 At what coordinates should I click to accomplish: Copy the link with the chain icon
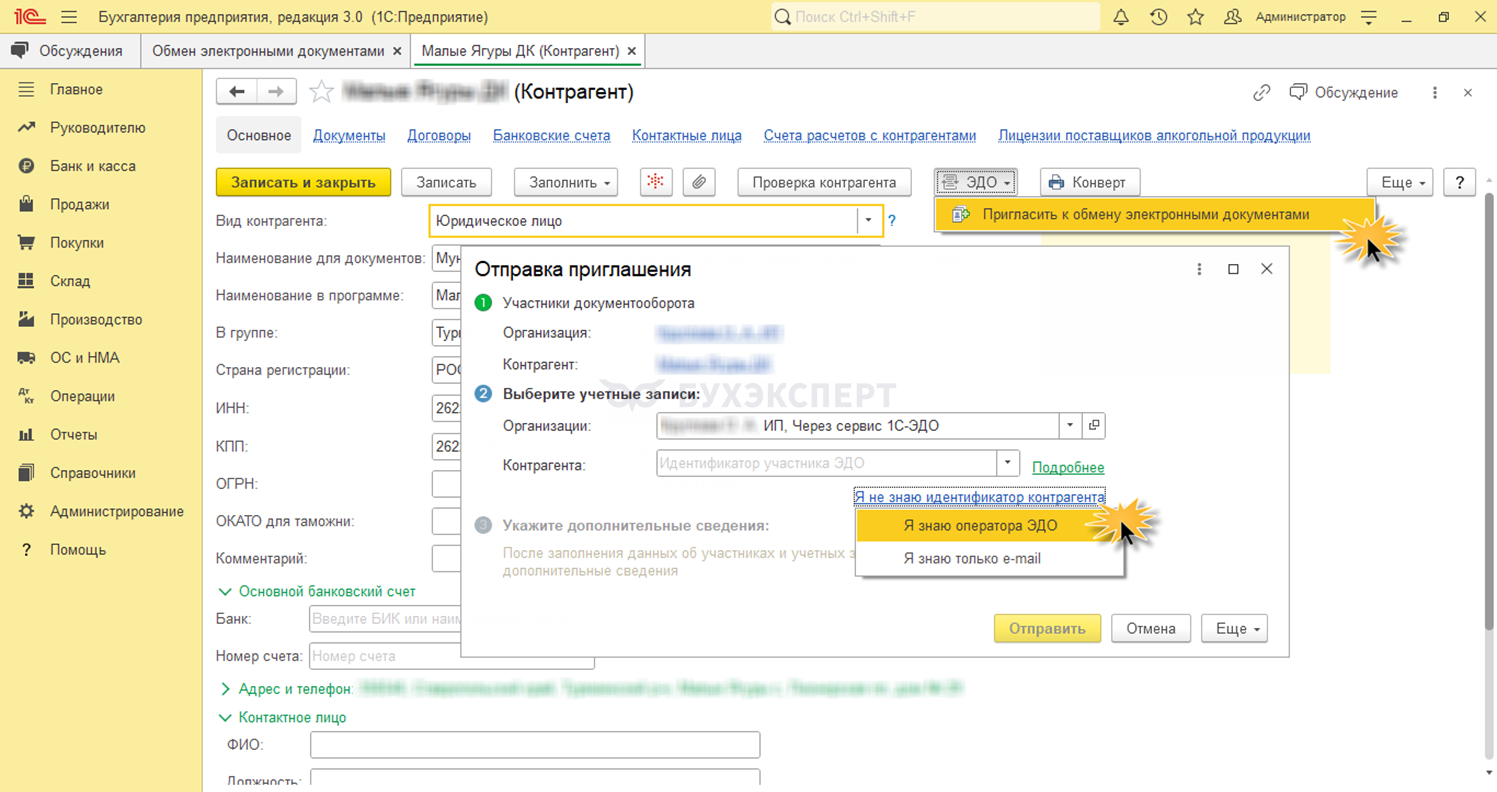(x=1261, y=92)
